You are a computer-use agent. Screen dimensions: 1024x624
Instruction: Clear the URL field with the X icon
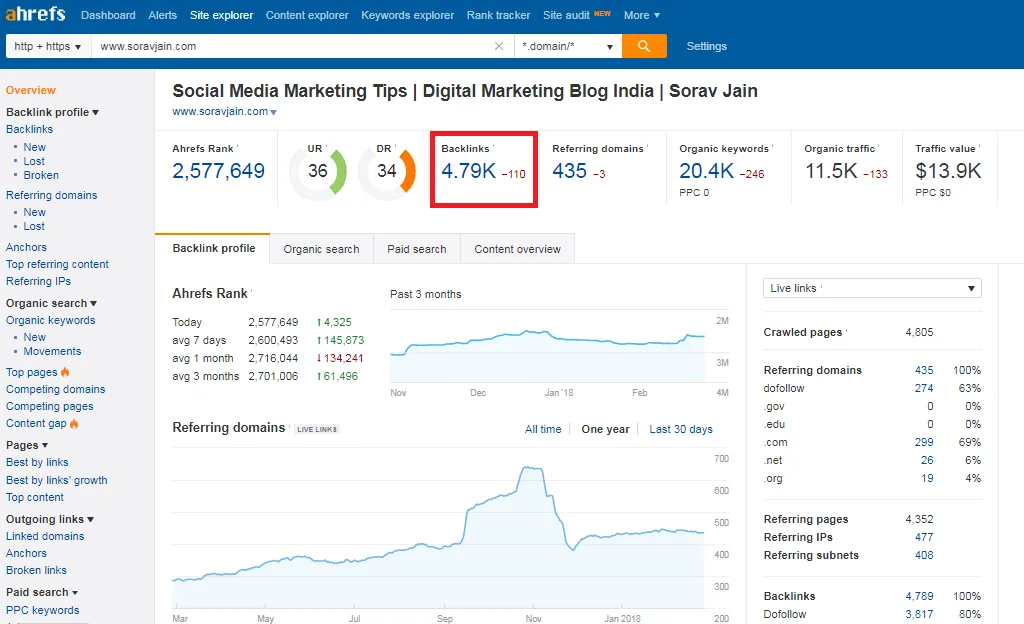(499, 46)
